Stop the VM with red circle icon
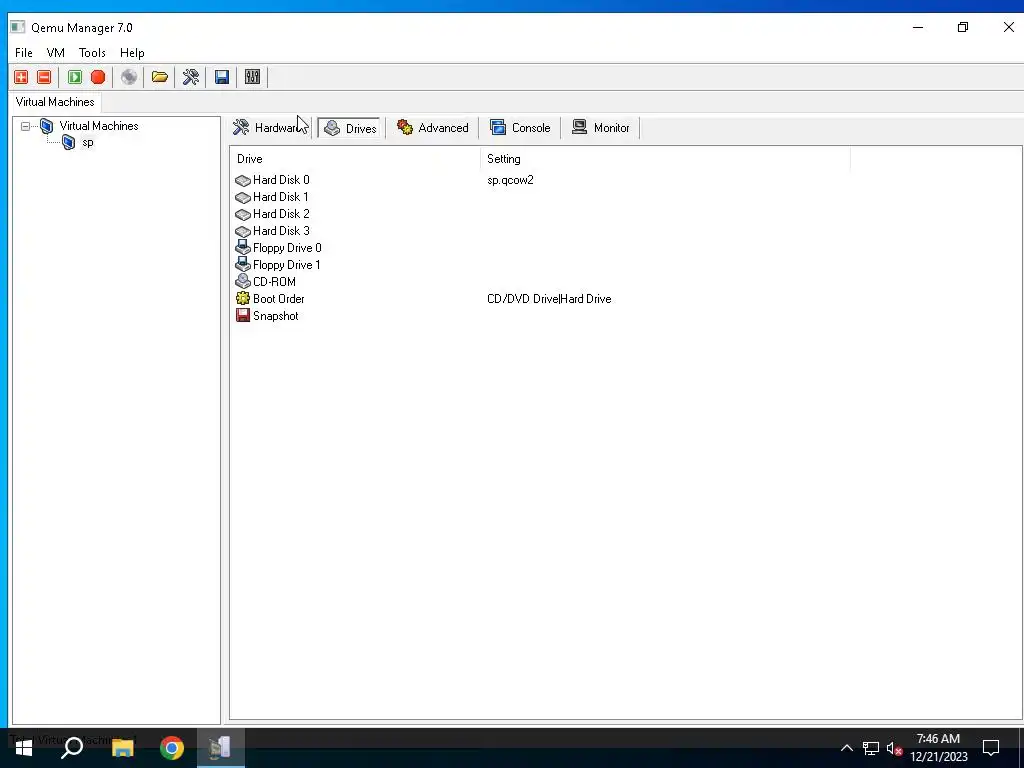 98,77
